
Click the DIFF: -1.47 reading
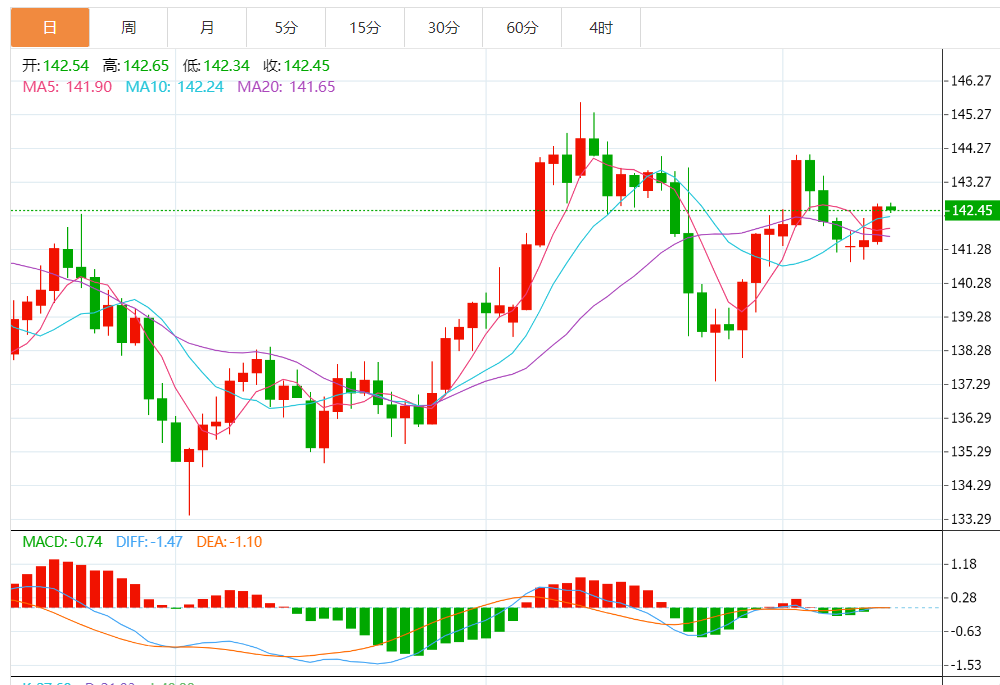click(x=149, y=541)
